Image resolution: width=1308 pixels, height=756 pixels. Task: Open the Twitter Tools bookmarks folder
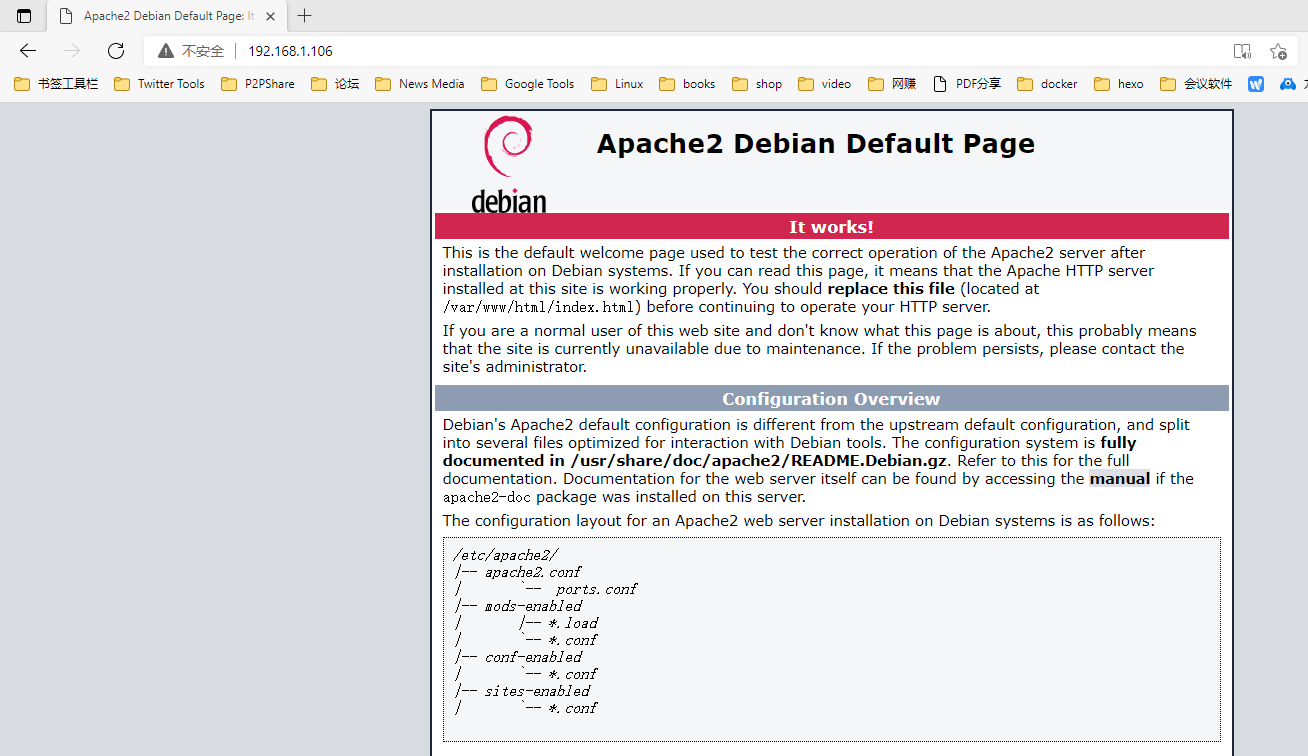click(x=159, y=84)
